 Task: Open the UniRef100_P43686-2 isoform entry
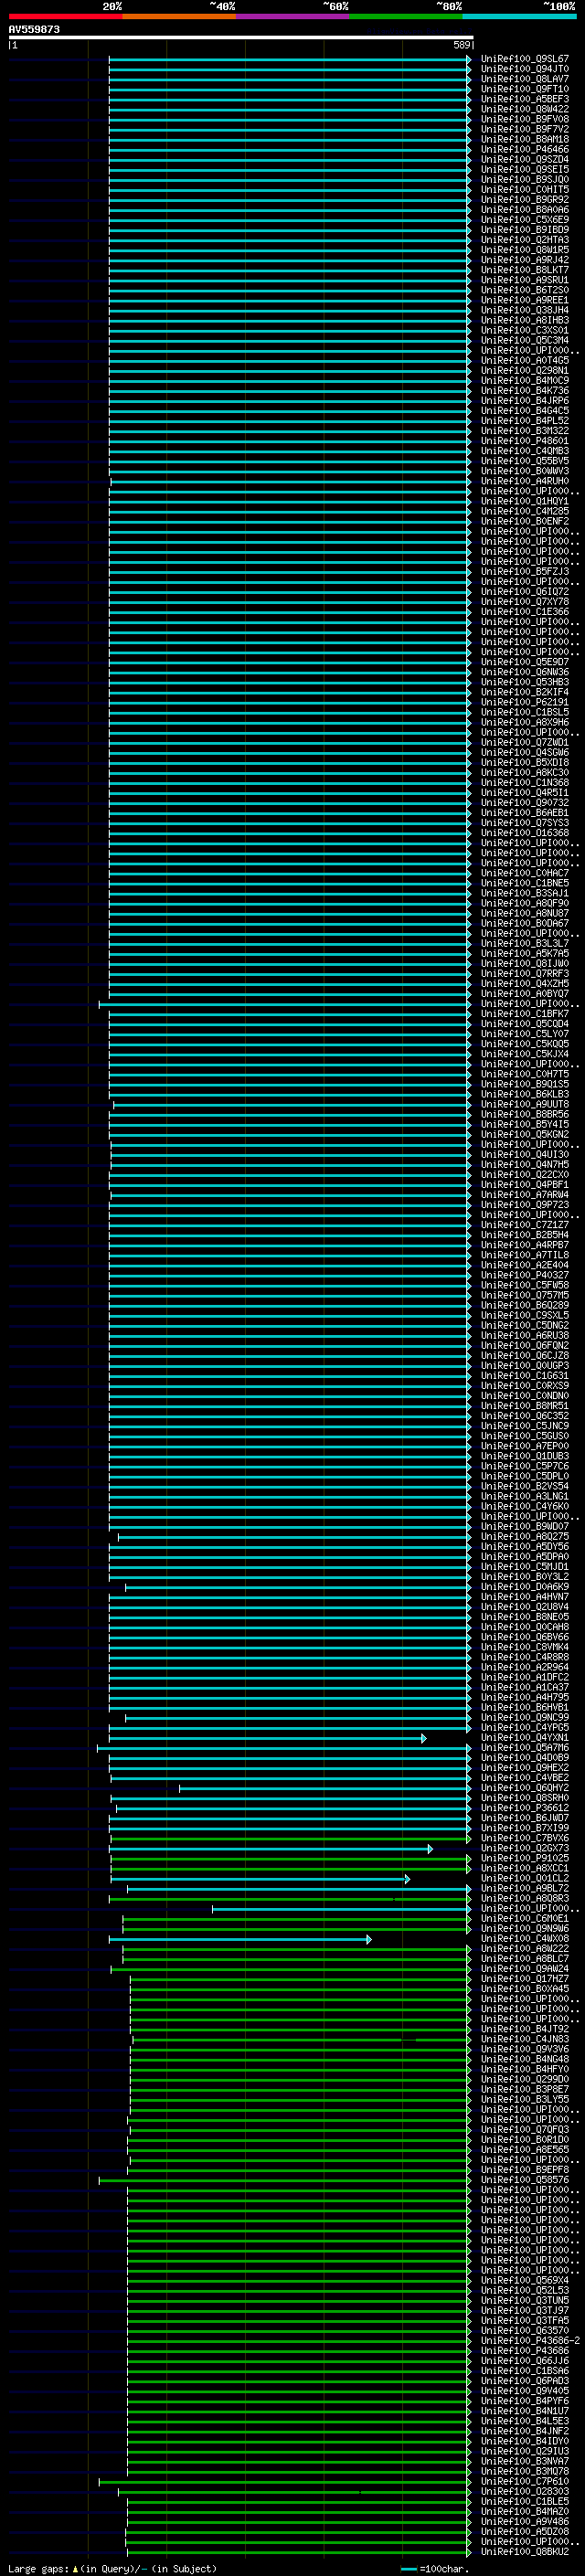click(530, 2341)
